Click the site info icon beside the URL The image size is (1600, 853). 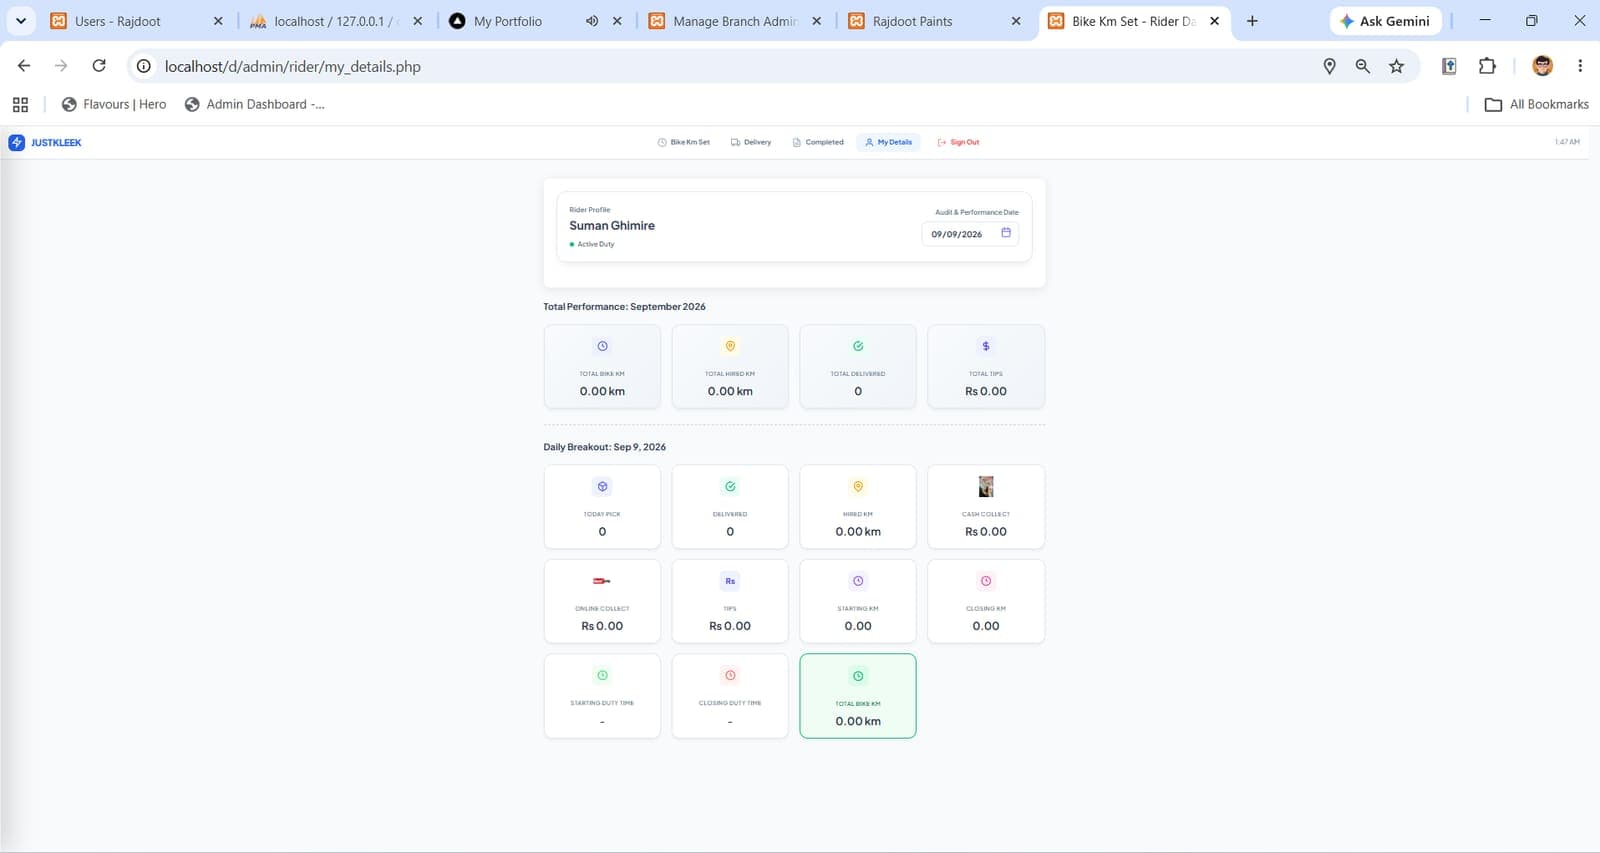point(144,66)
